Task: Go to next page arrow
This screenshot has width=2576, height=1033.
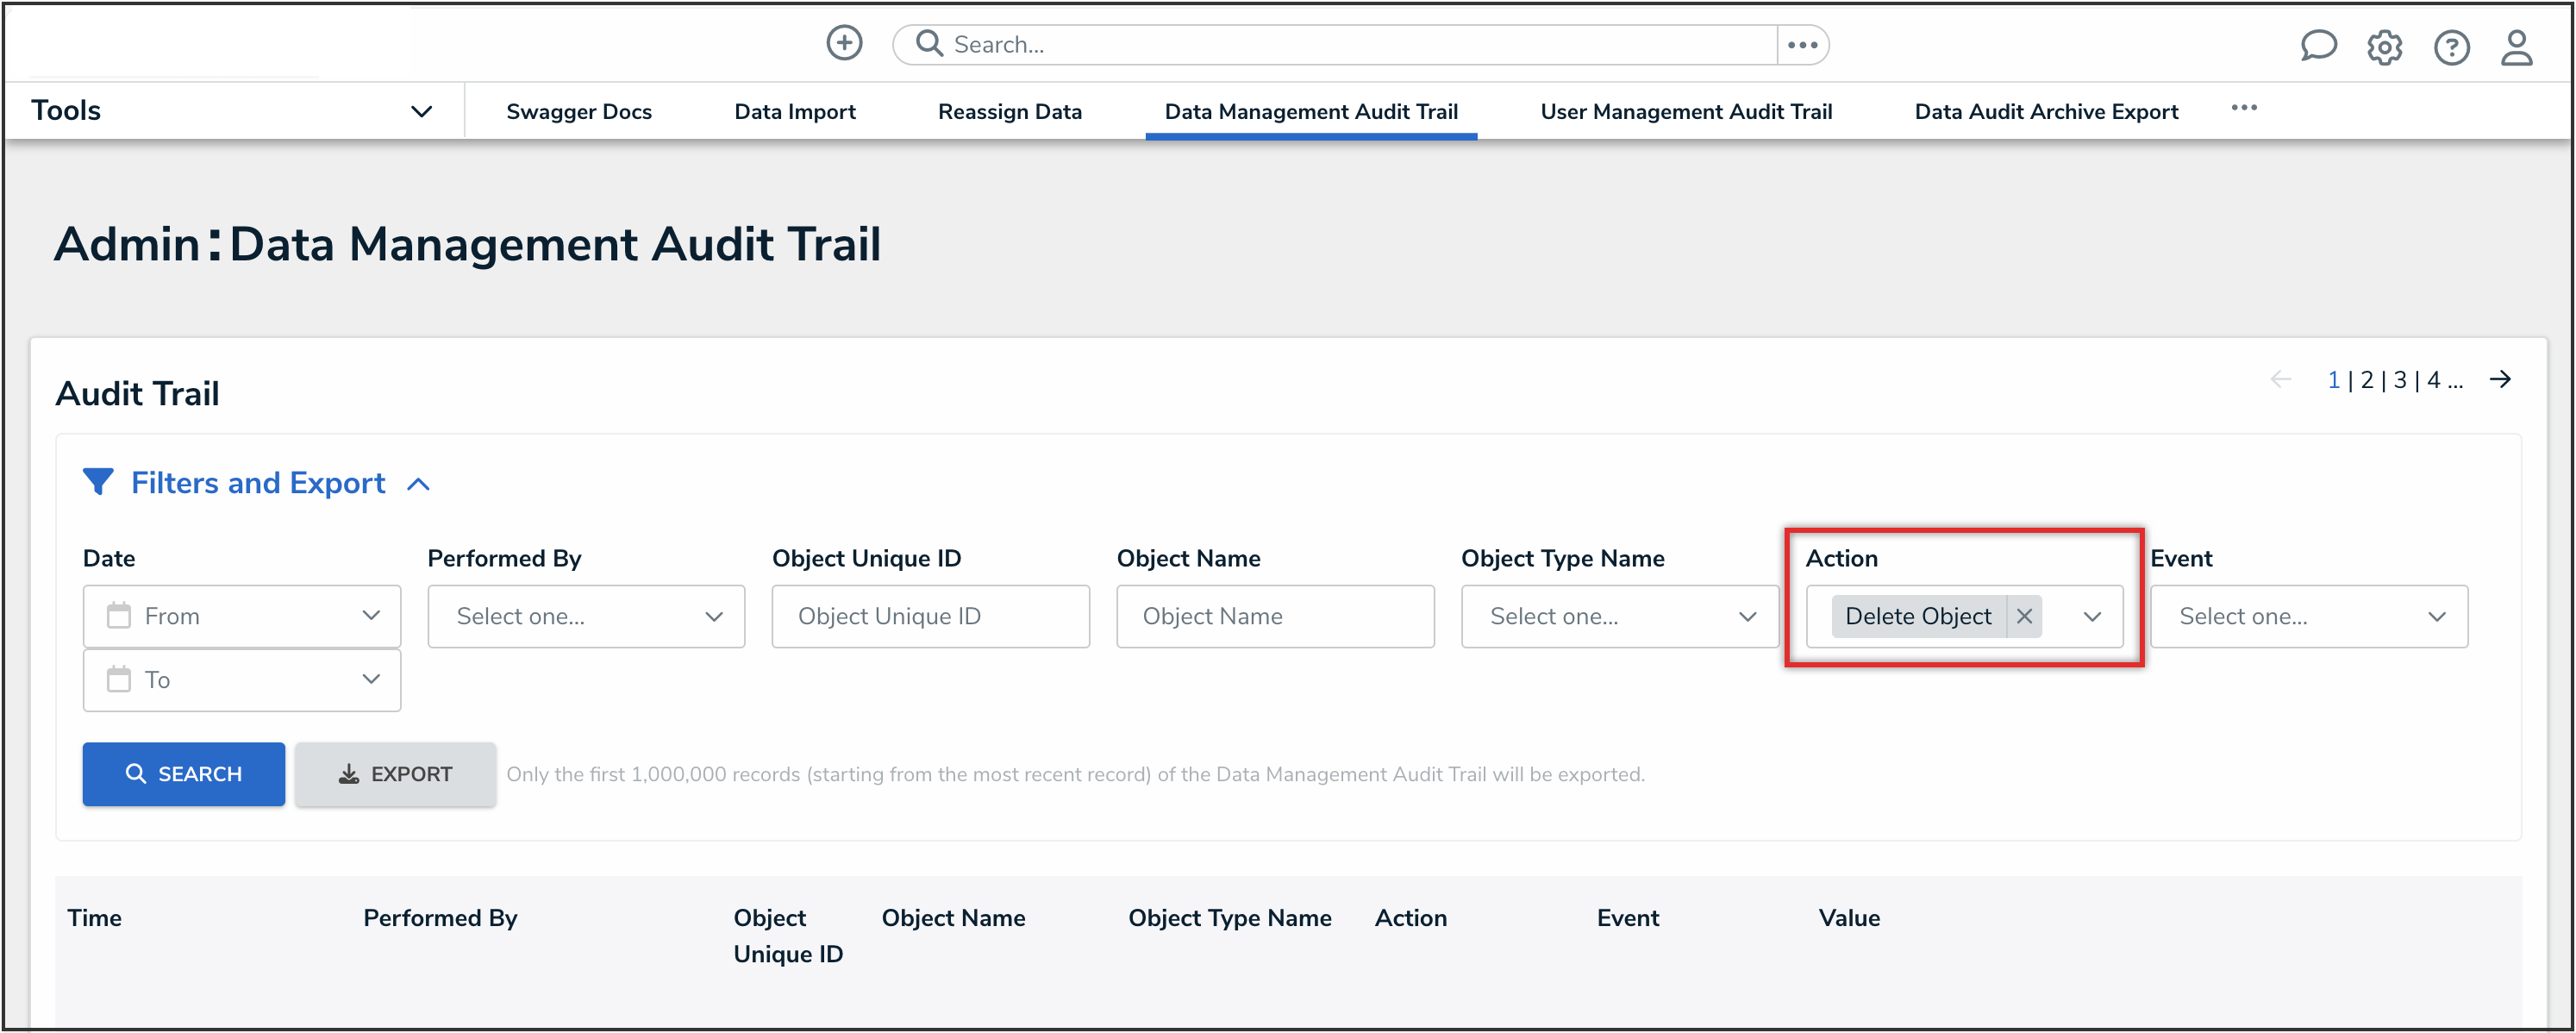Action: 2500,379
